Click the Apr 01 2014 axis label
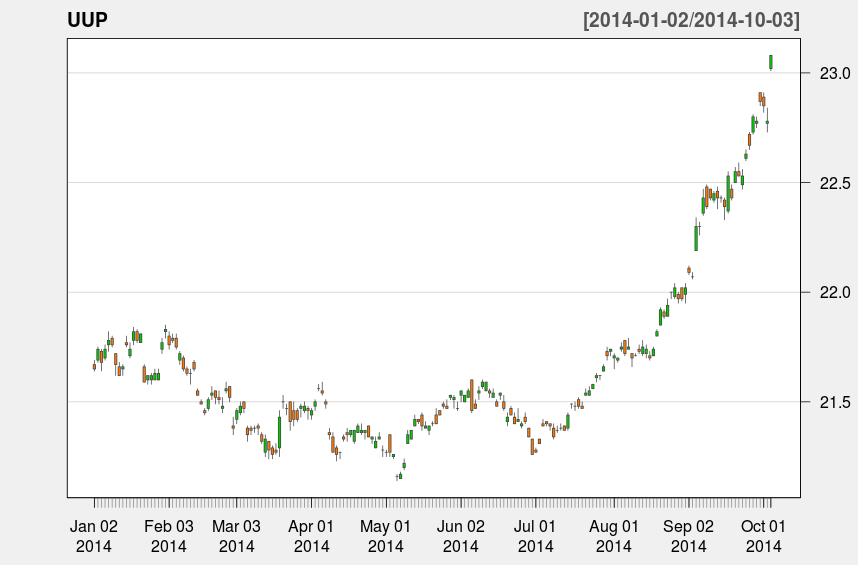This screenshot has width=858, height=565. pos(311,536)
